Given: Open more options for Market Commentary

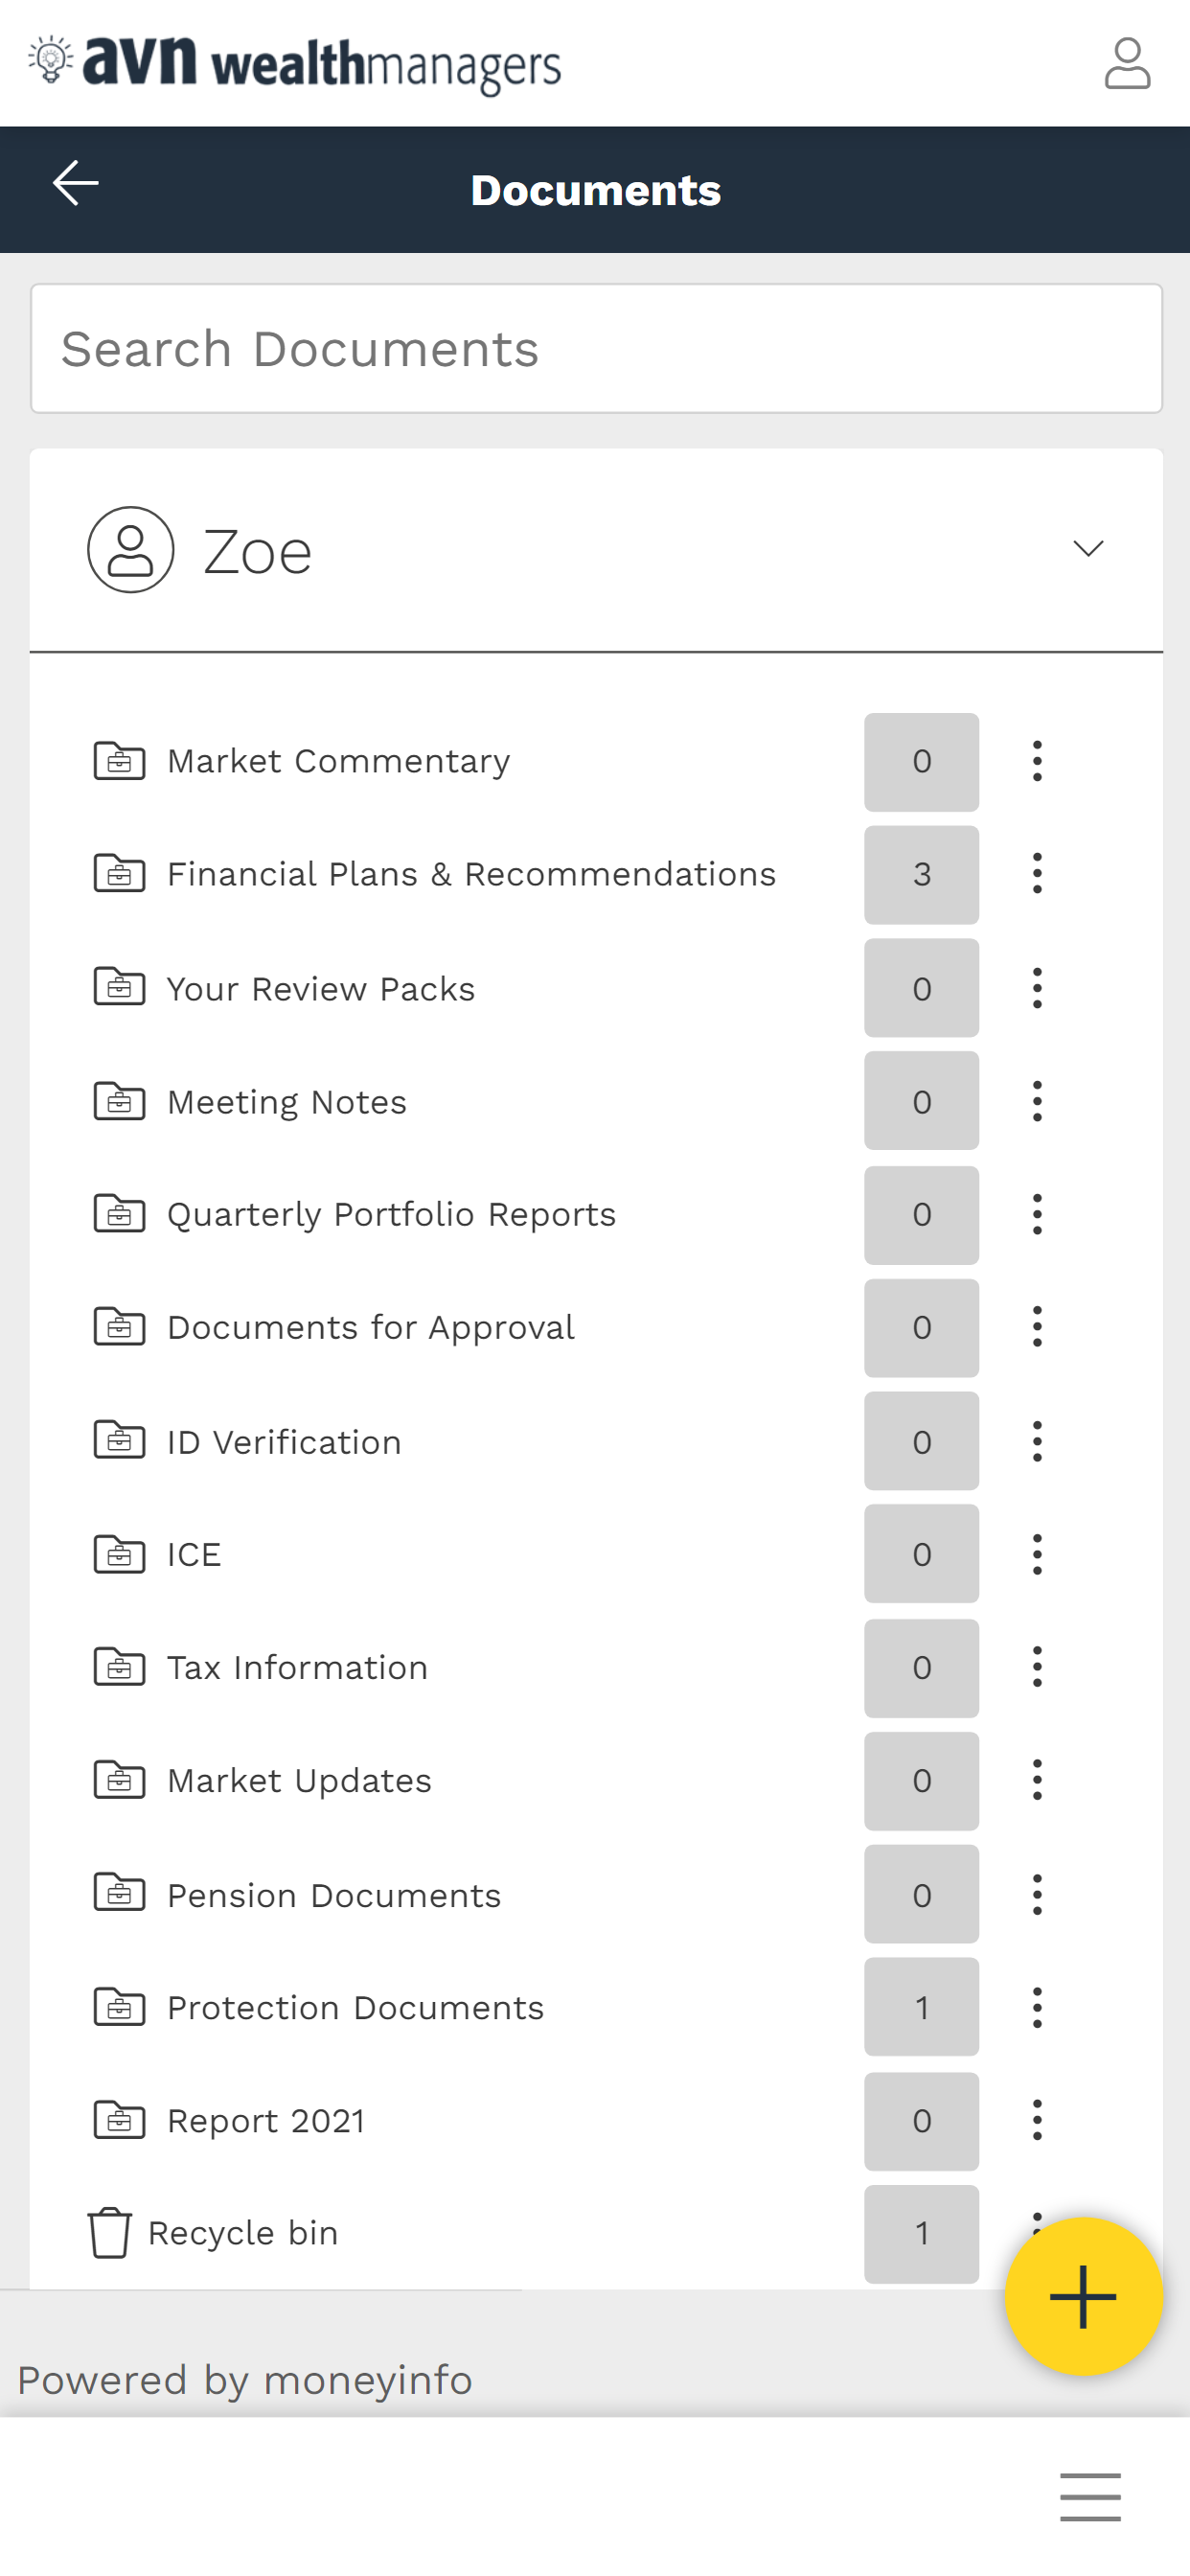Looking at the screenshot, I should (x=1037, y=761).
